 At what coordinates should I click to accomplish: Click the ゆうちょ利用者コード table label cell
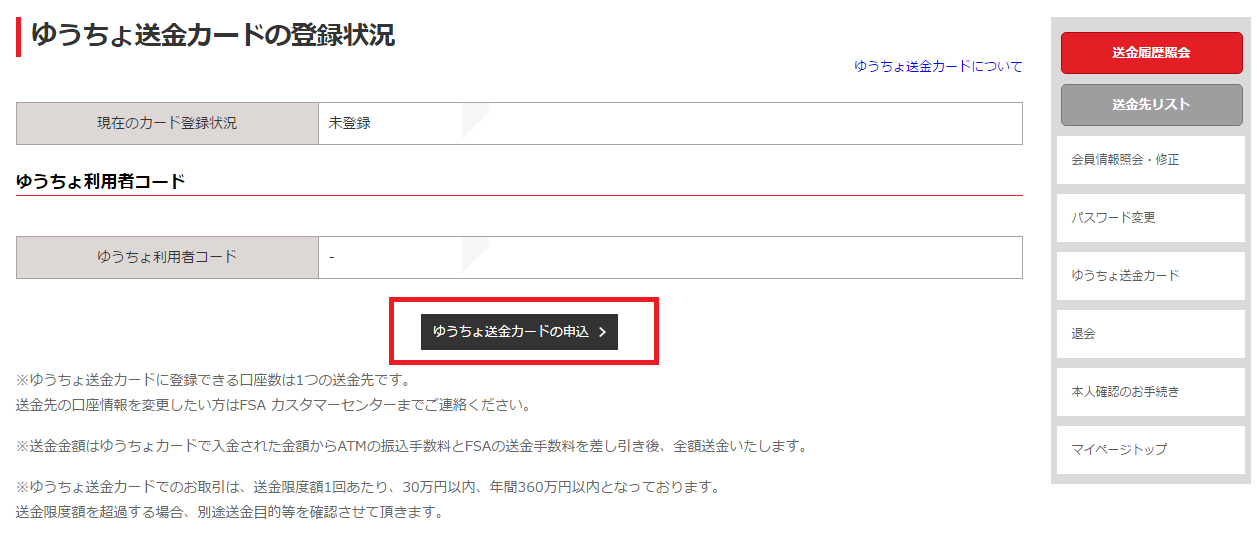click(x=168, y=257)
